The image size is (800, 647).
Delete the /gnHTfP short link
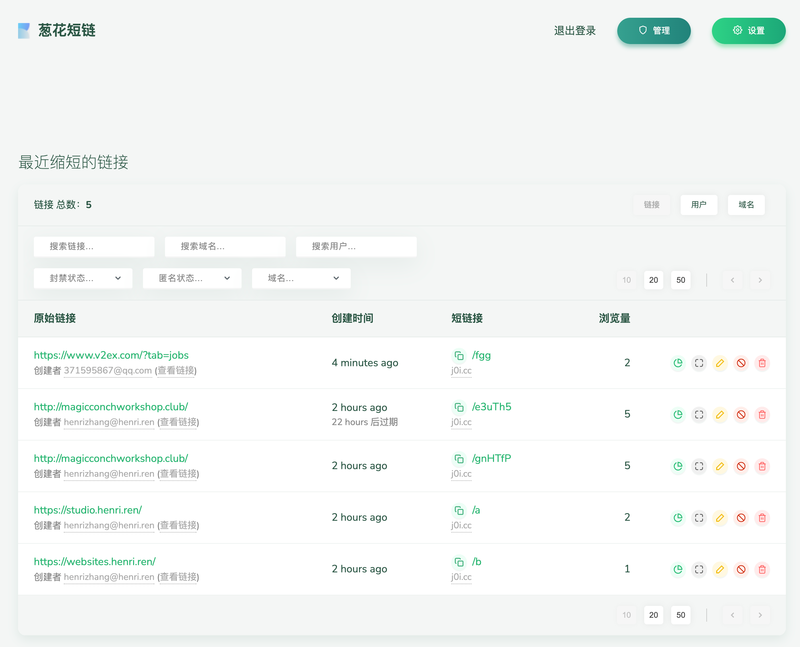tap(762, 466)
